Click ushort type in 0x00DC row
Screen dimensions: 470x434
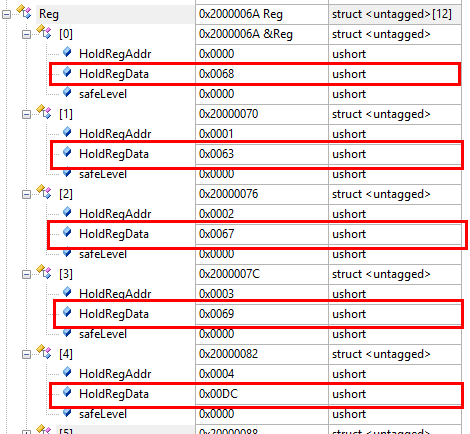(x=349, y=394)
